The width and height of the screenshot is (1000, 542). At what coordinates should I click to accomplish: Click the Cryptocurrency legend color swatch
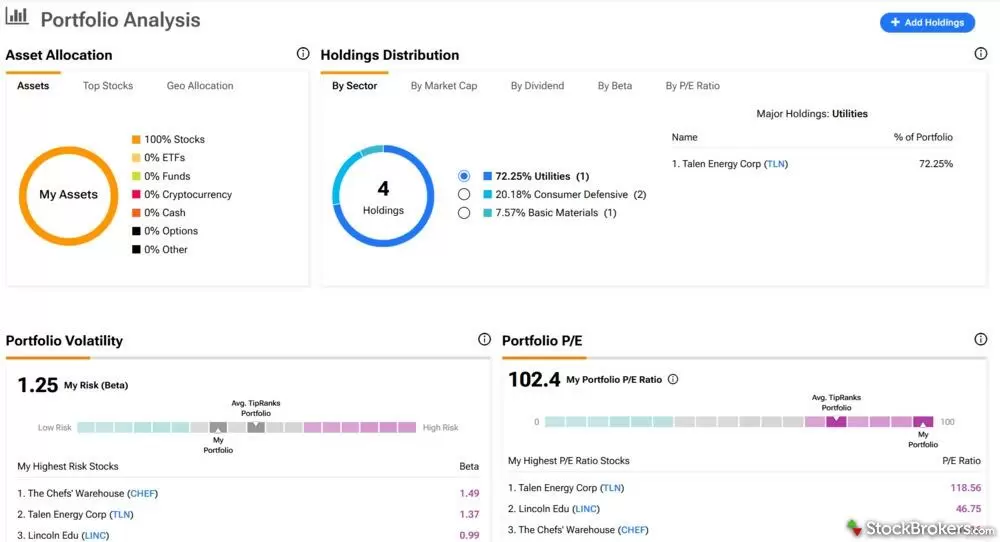point(136,194)
